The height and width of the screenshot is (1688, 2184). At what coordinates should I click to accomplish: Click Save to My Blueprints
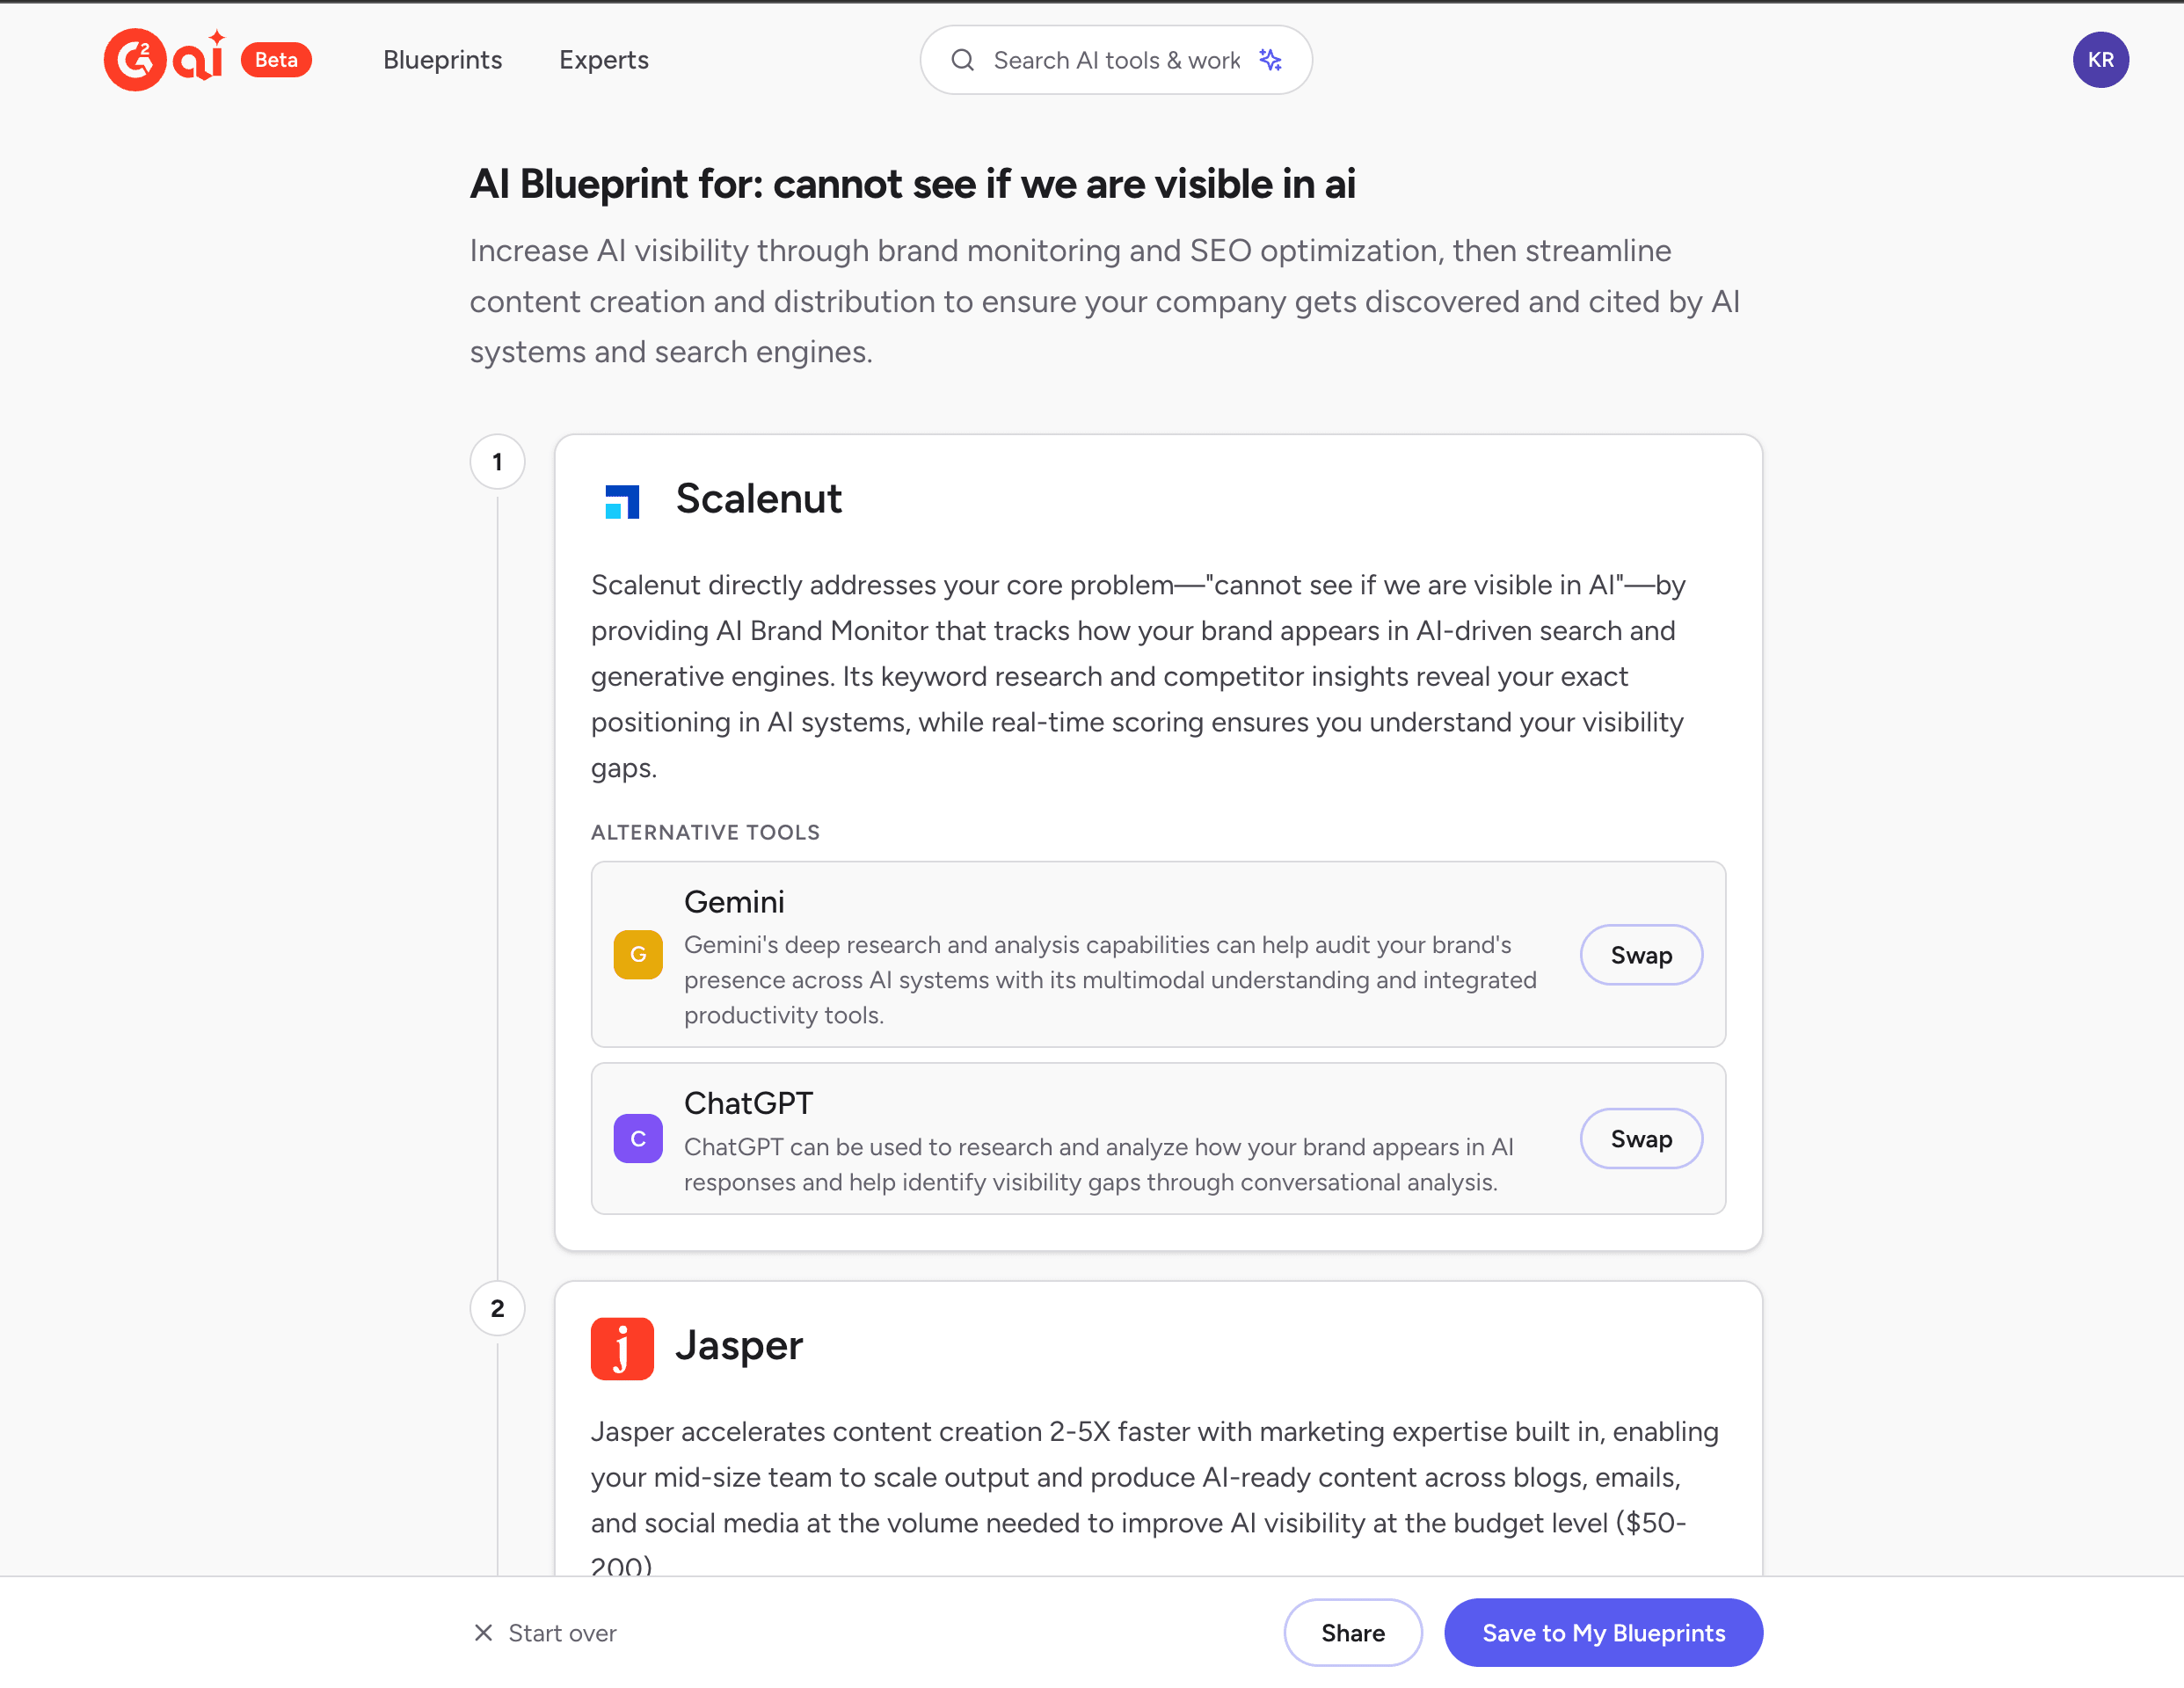[x=1603, y=1632]
